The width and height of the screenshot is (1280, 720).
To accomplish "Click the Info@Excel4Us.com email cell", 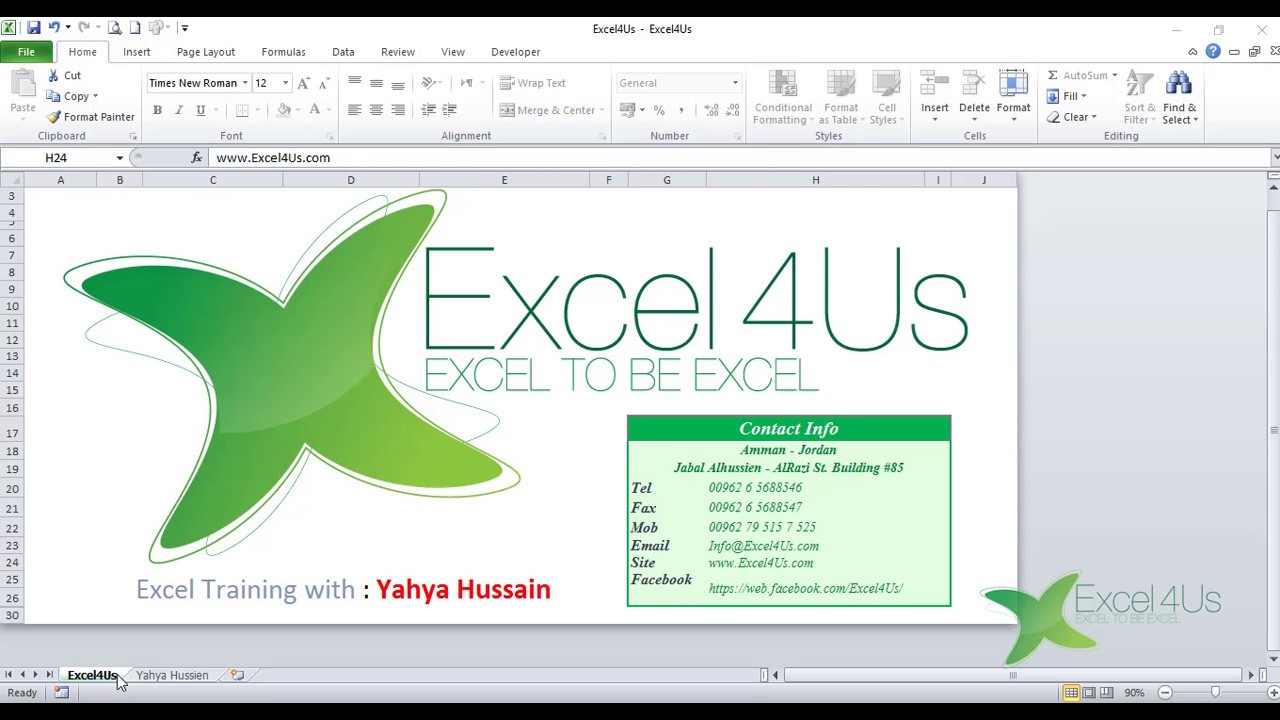I will click(x=764, y=546).
